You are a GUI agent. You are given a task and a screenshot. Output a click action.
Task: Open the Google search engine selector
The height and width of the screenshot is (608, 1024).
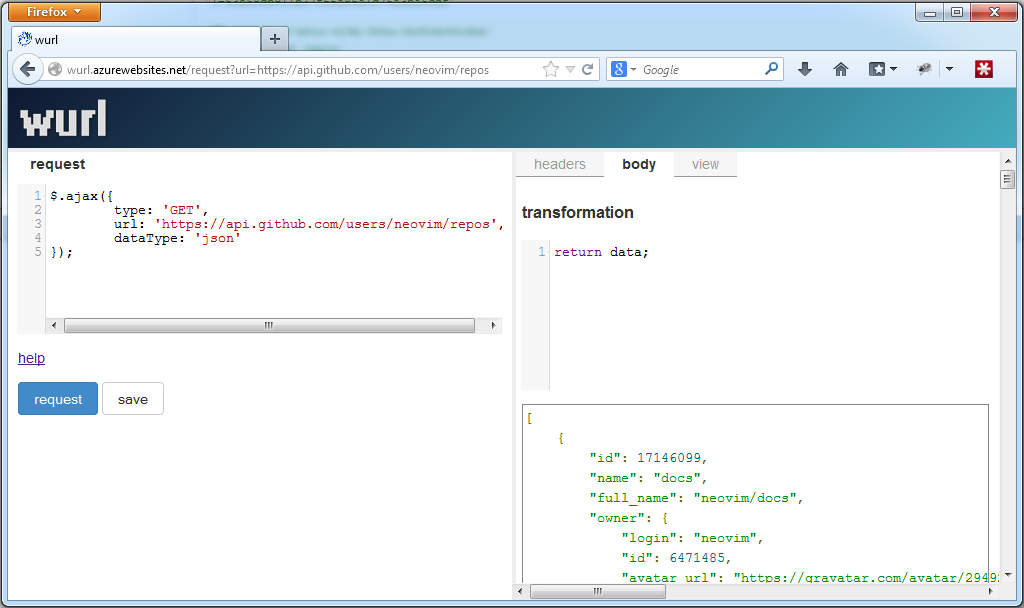pyautogui.click(x=624, y=69)
